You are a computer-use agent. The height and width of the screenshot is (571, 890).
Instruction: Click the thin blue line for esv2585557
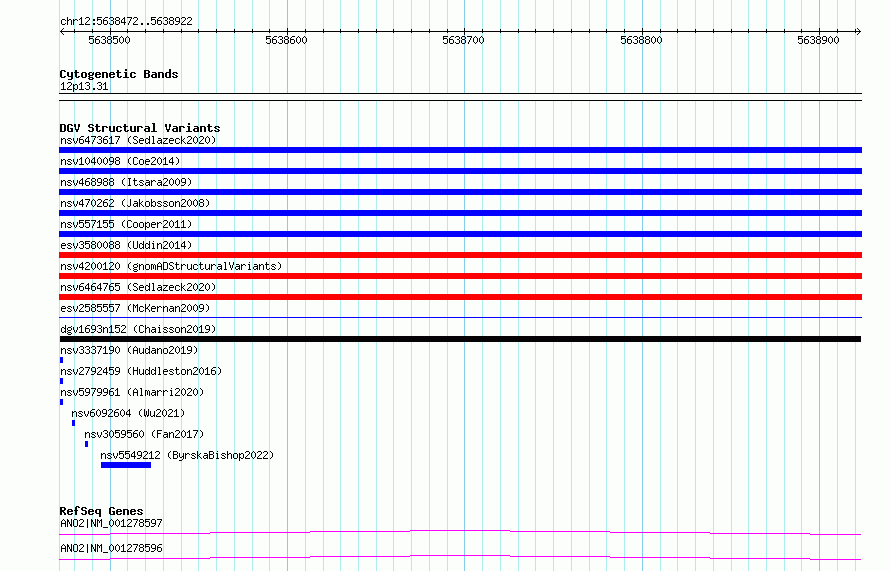tap(460, 317)
